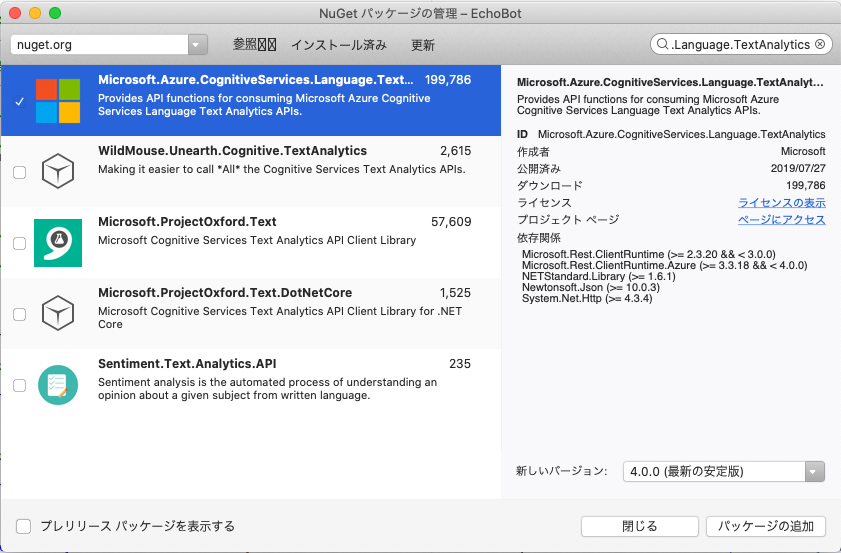This screenshot has width=841, height=553.
Task: Click the green zoom window button
Action: 55,13
